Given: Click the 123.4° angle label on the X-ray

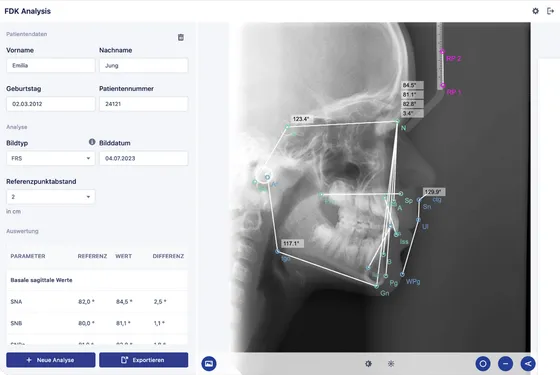Looking at the screenshot, I should coord(301,119).
